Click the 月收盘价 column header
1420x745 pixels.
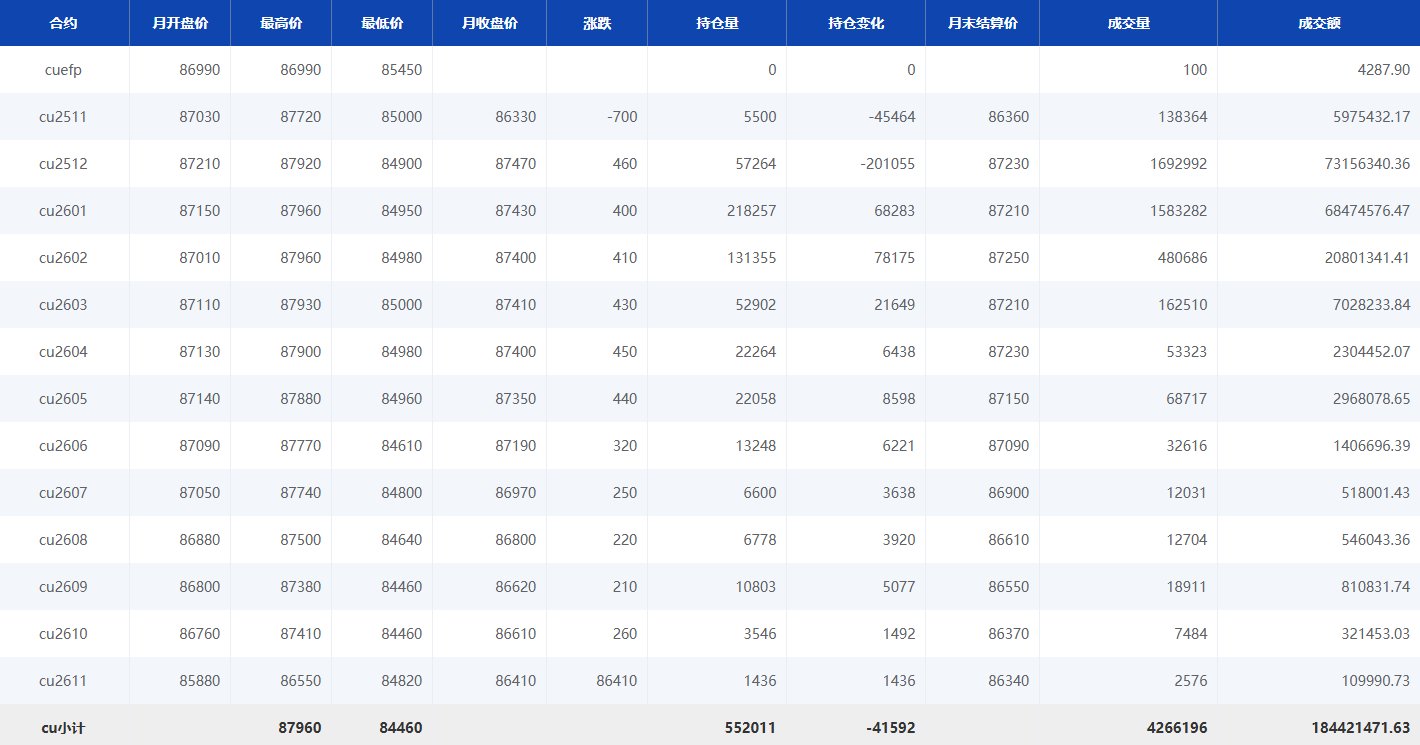coord(489,23)
